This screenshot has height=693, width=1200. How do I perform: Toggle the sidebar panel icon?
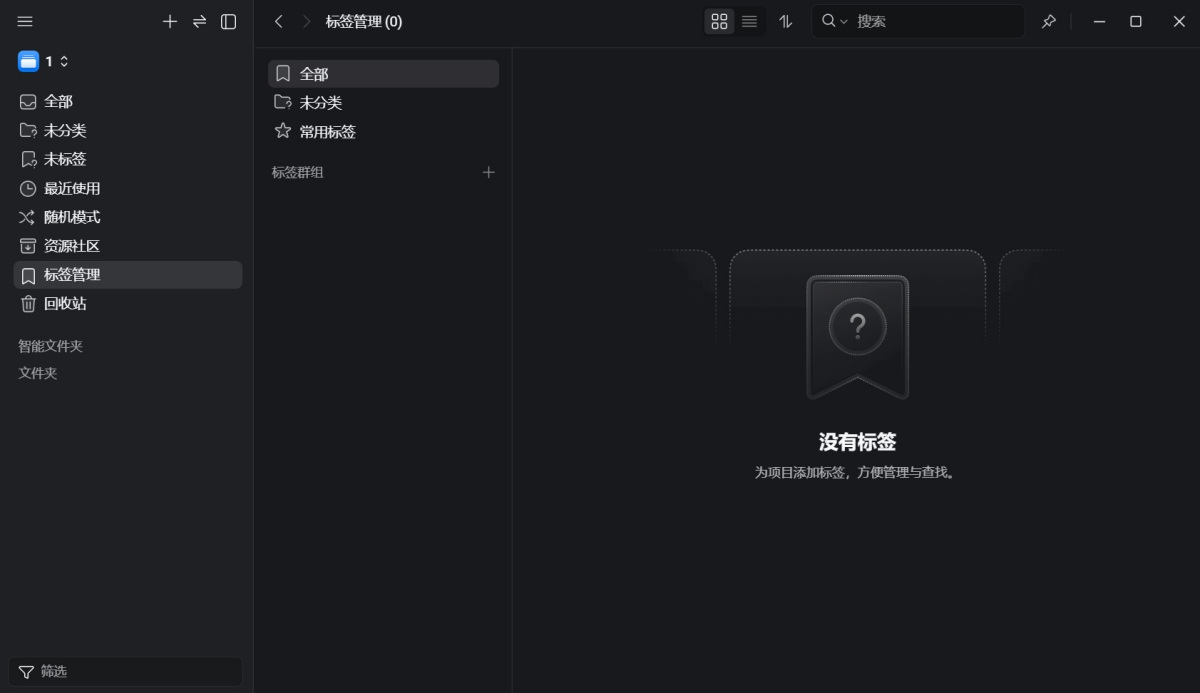(x=229, y=21)
